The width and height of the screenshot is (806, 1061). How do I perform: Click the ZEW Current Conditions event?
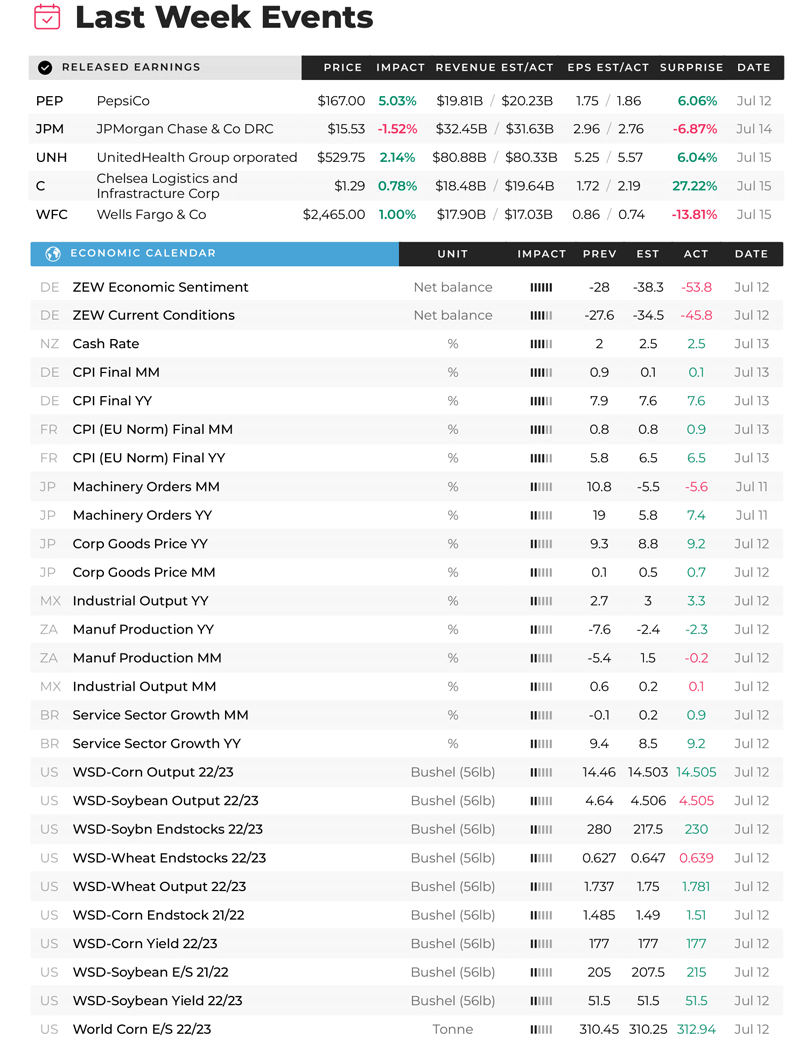pos(154,315)
